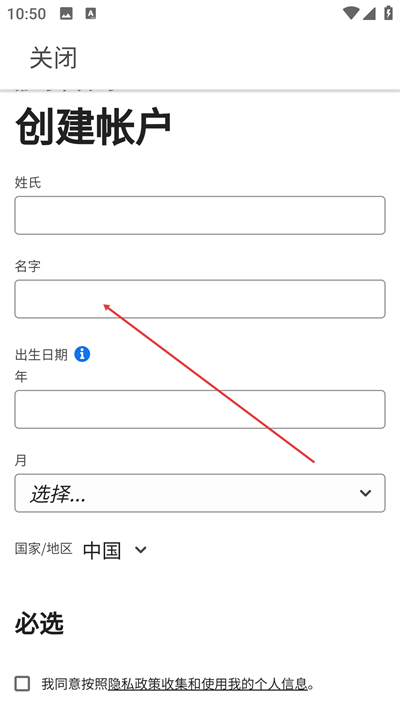Viewport: 400px width, 711px height.
Task: Tap the 创建帐户 heading
Action: coord(93,127)
